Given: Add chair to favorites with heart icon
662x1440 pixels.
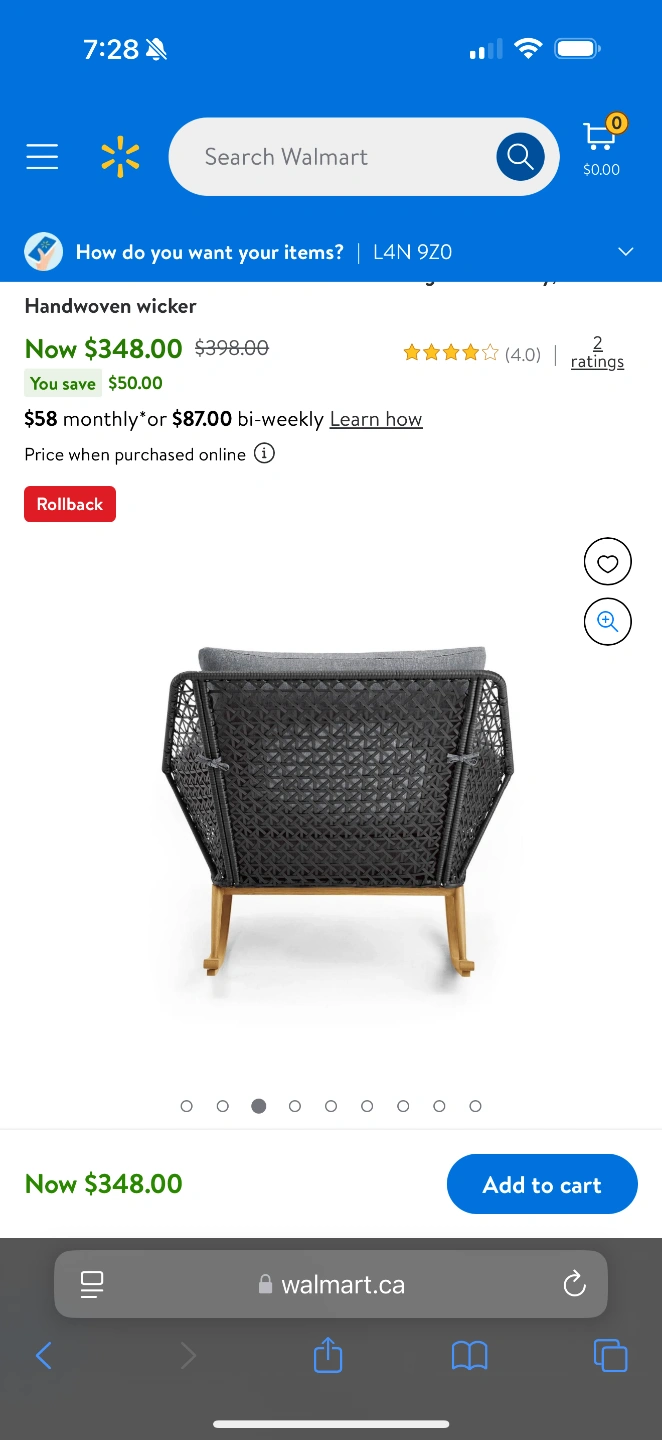Looking at the screenshot, I should 608,562.
